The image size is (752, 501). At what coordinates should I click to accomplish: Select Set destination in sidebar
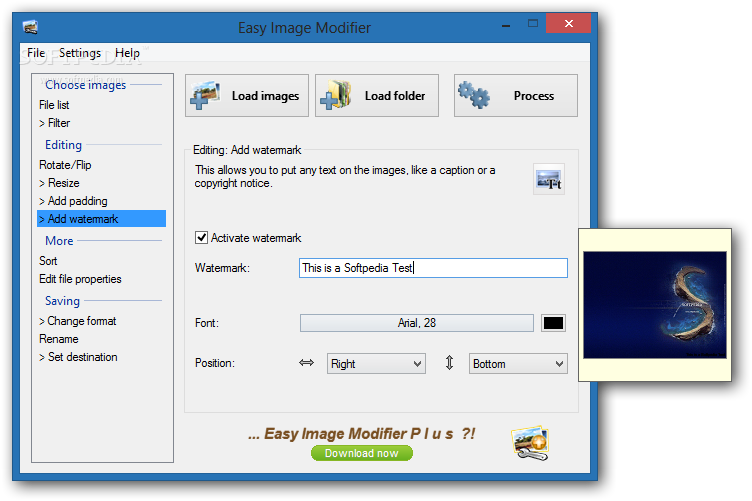click(78, 357)
